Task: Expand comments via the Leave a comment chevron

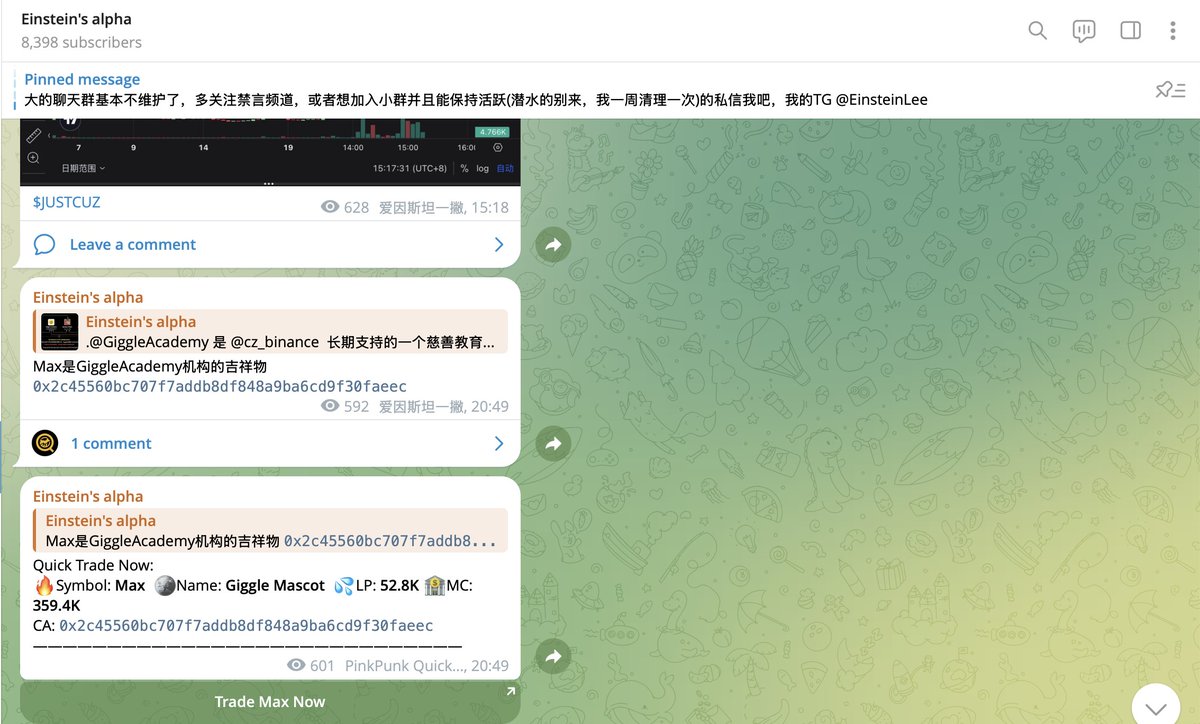Action: [x=499, y=245]
